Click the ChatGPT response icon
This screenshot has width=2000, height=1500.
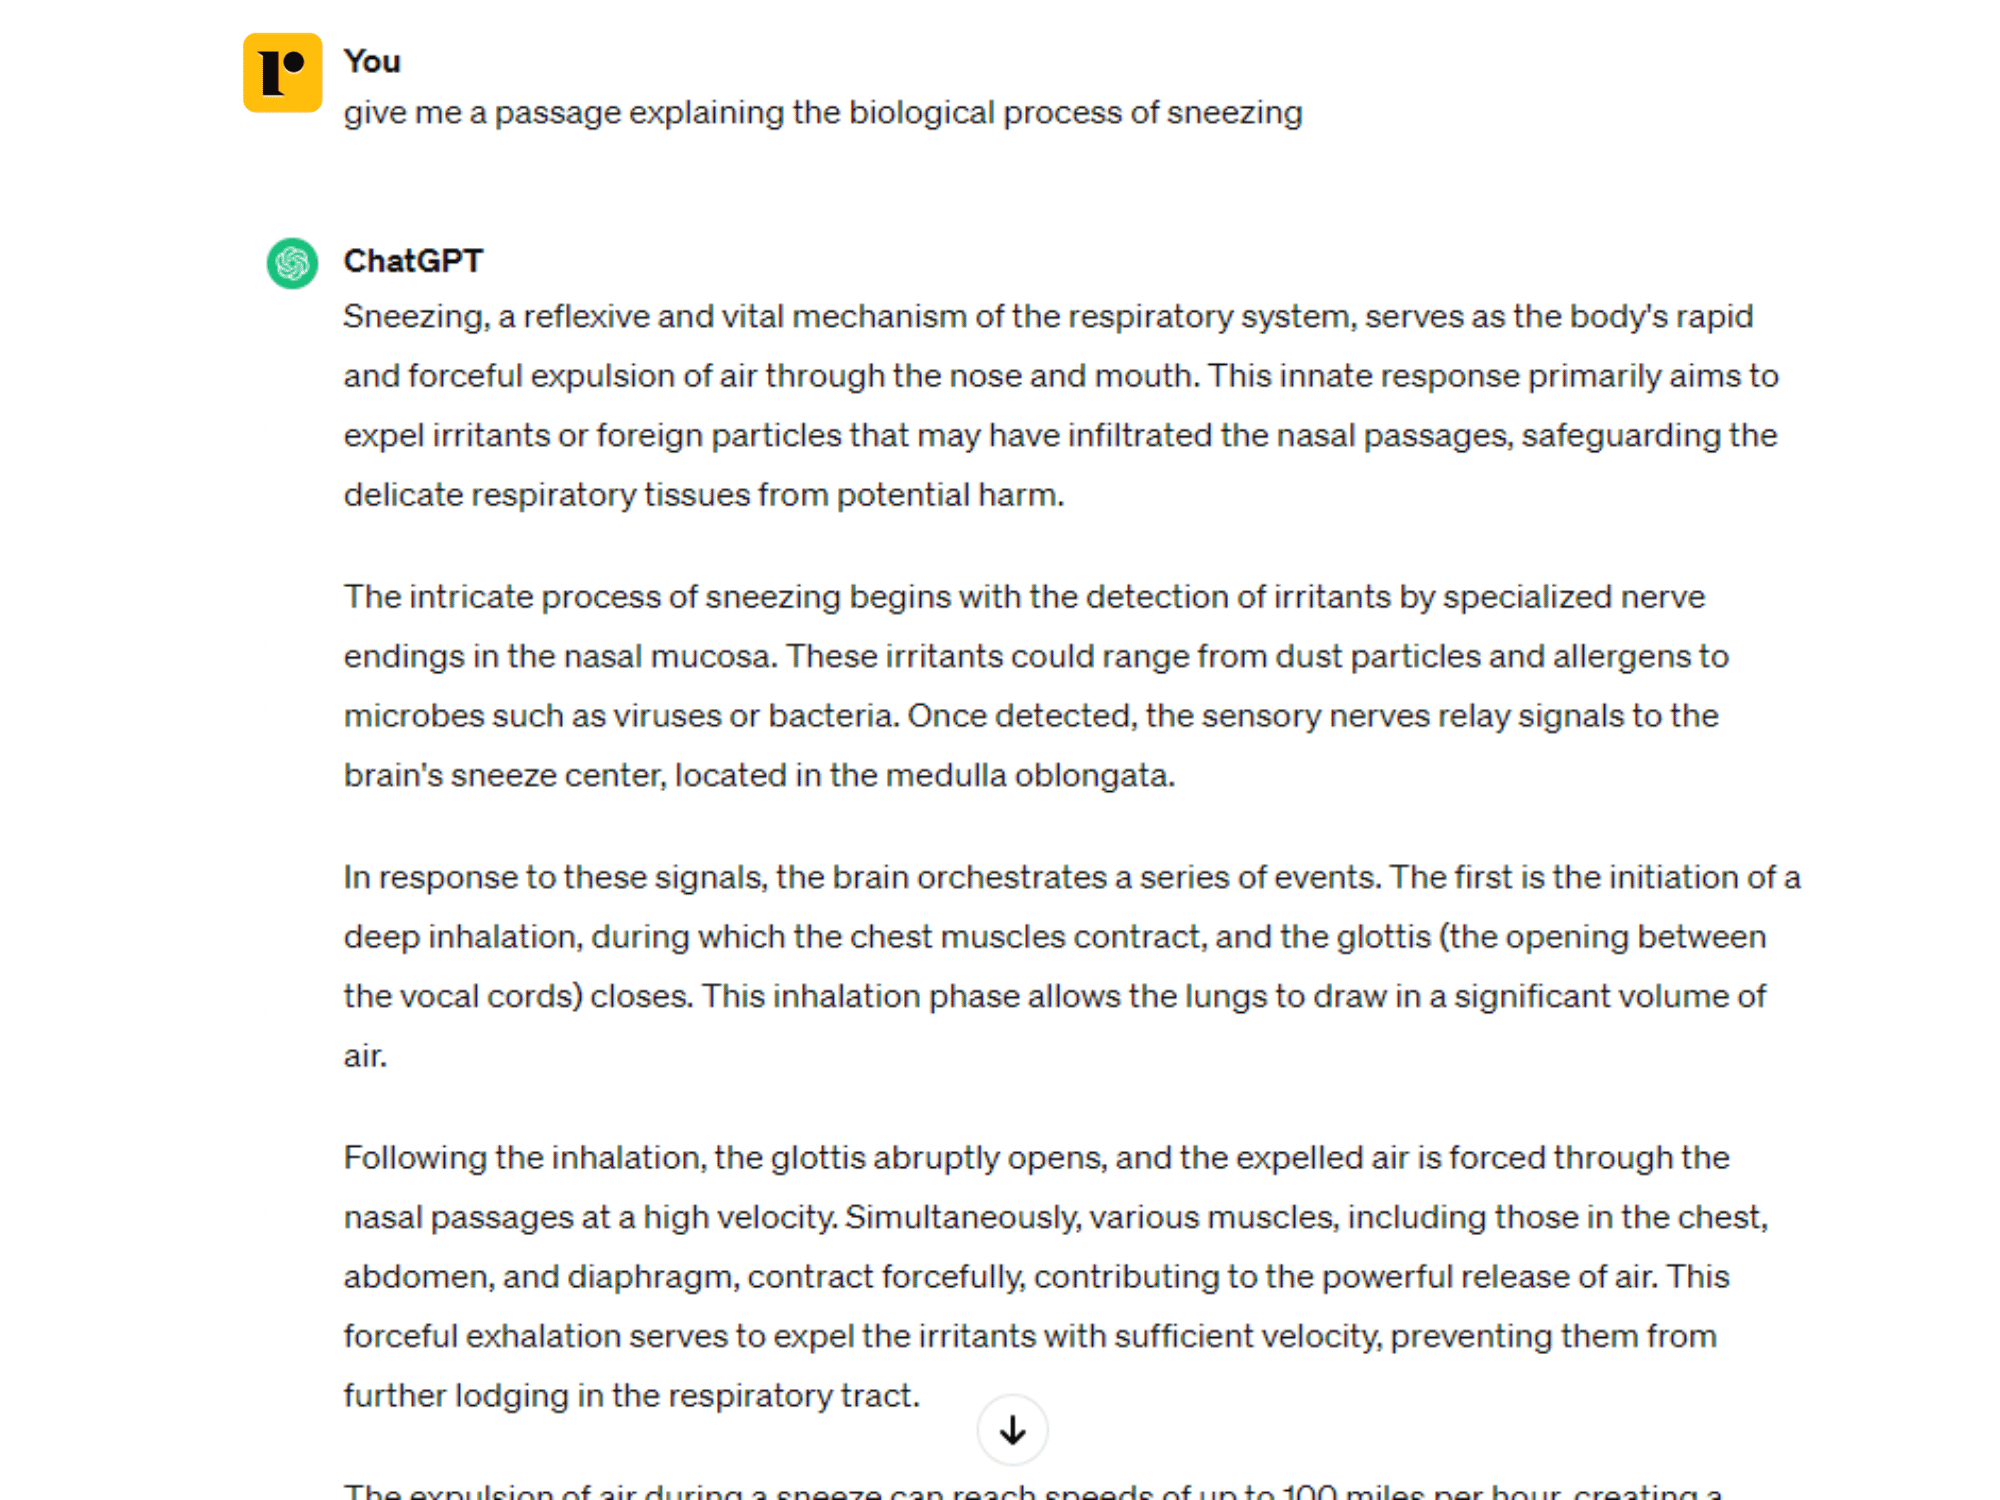pyautogui.click(x=290, y=260)
